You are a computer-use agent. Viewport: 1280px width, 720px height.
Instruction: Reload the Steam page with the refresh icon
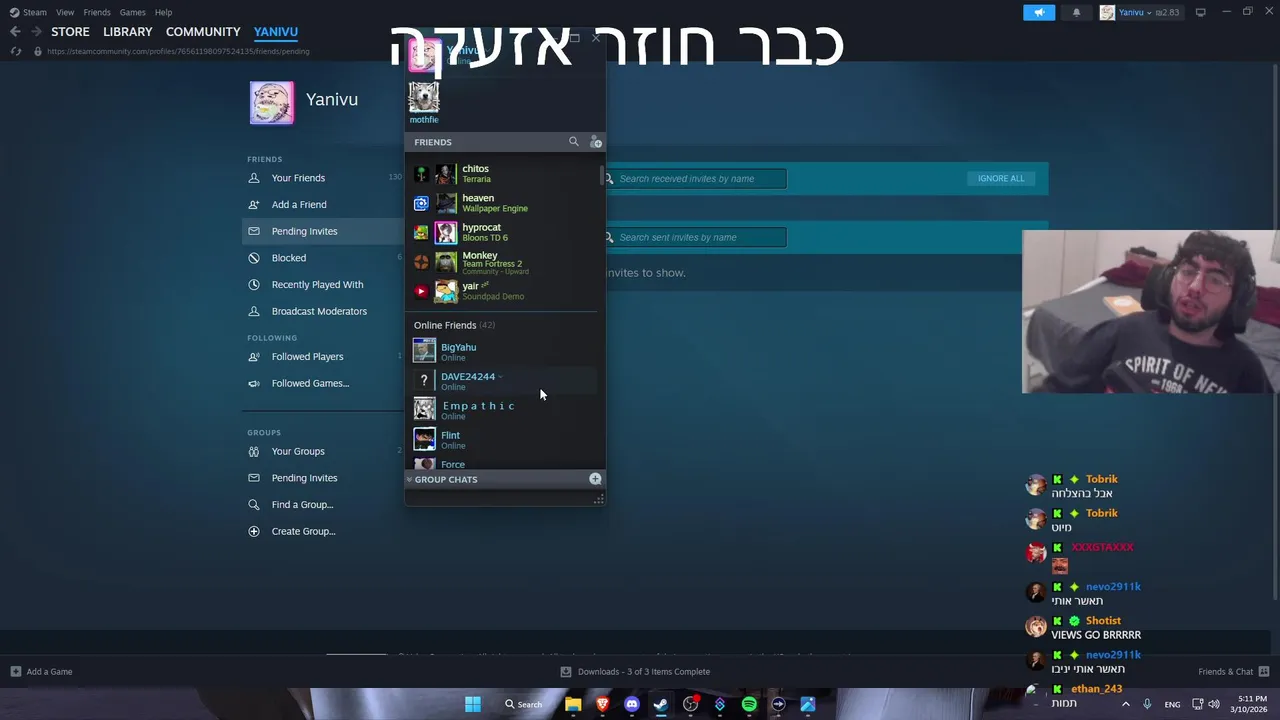coord(16,51)
